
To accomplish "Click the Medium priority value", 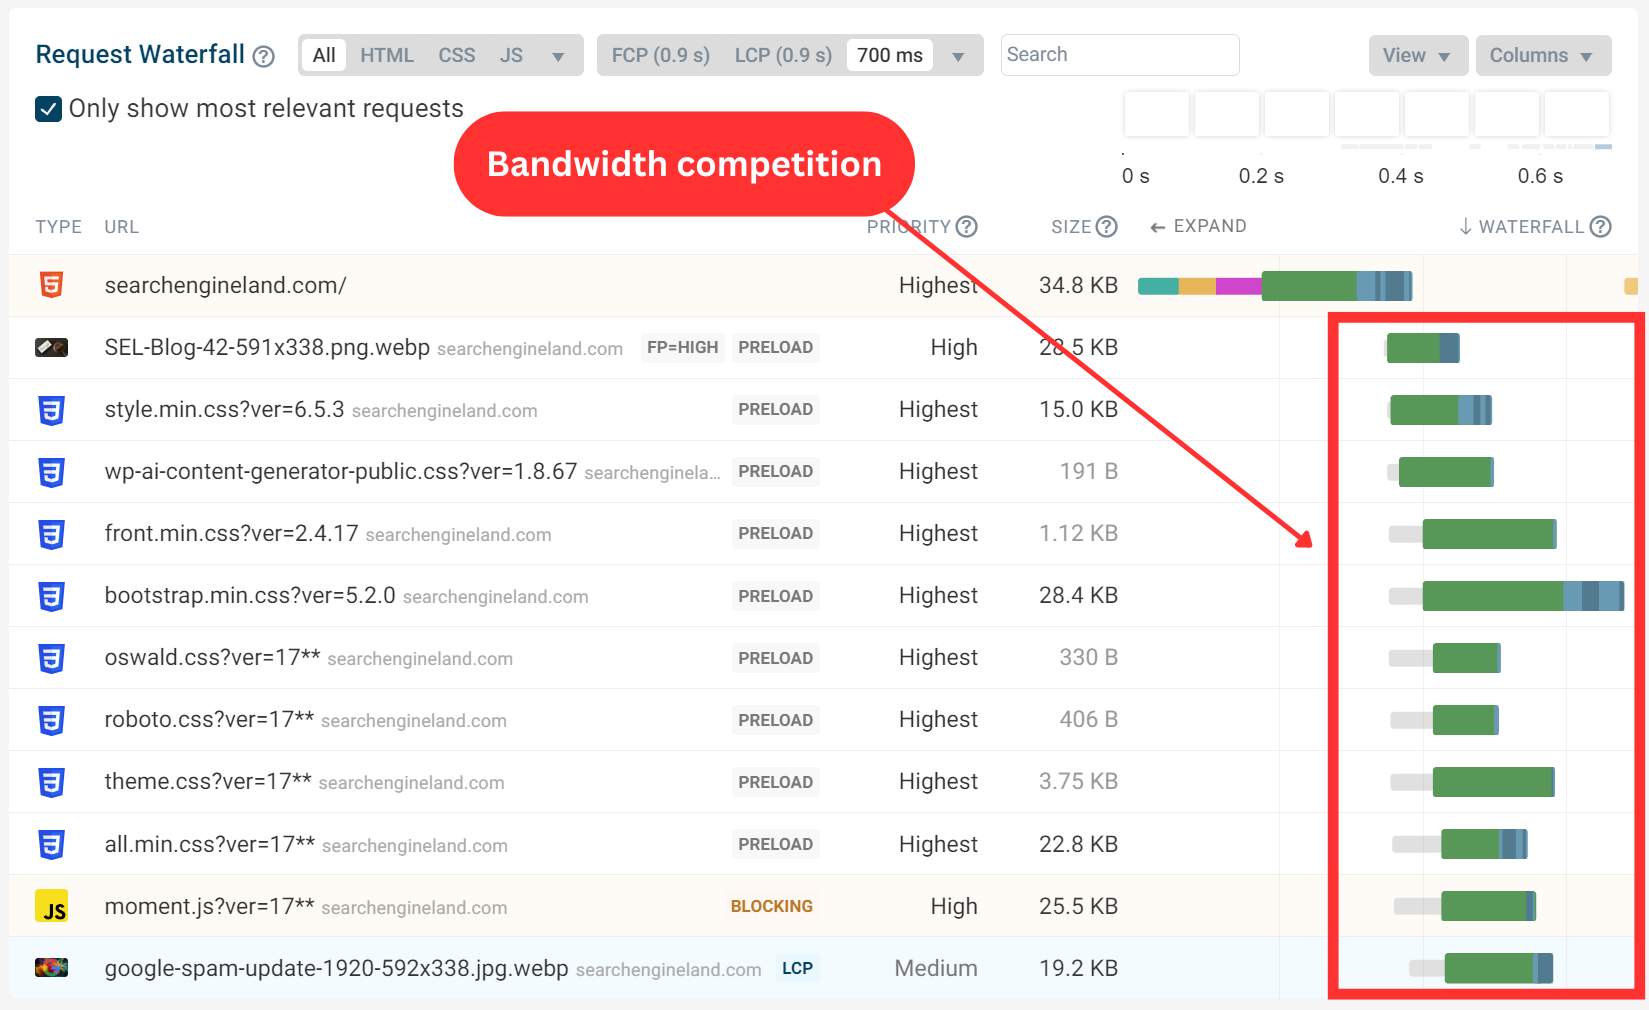I will pos(936,968).
